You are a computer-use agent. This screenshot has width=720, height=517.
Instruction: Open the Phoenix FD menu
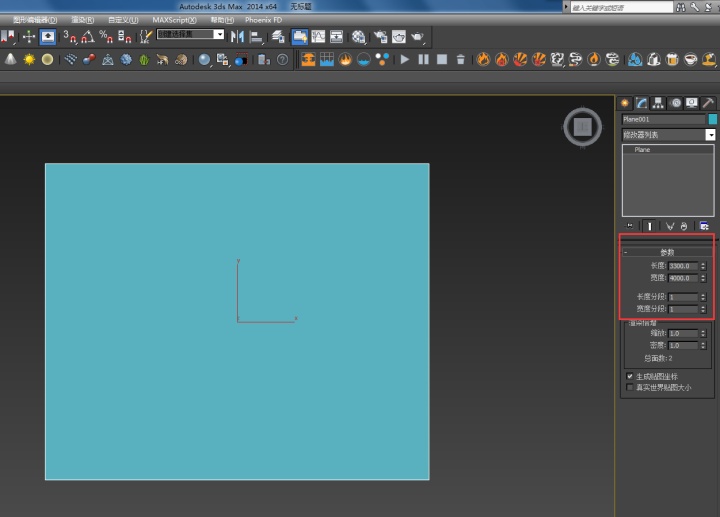(264, 20)
